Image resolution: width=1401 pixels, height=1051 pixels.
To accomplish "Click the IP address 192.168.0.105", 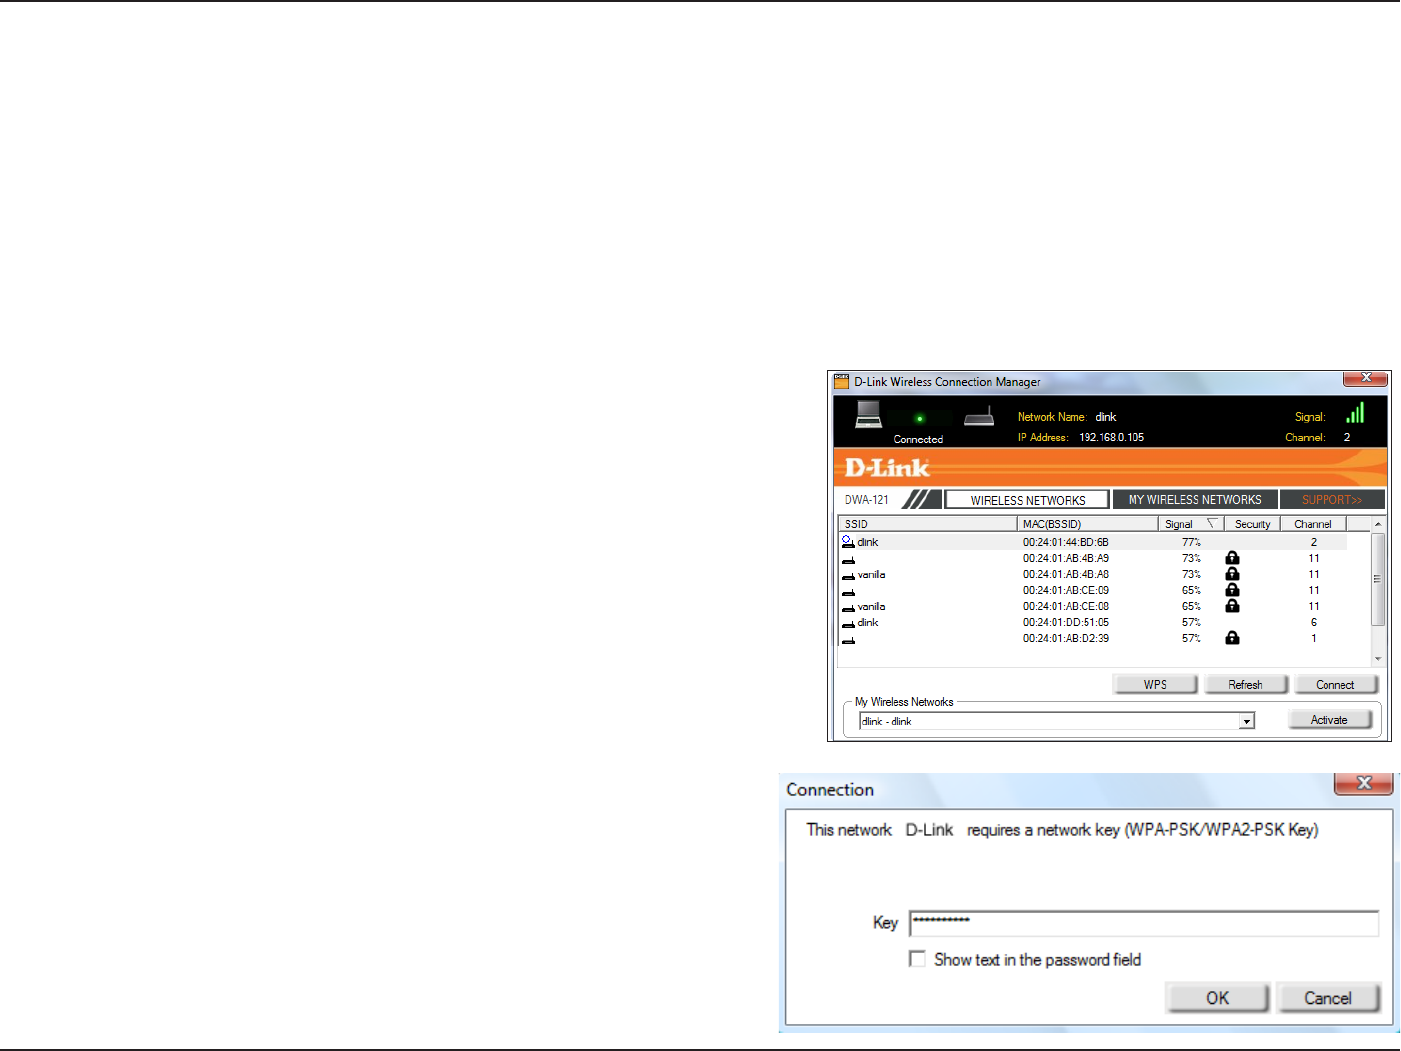I will [x=1111, y=437].
